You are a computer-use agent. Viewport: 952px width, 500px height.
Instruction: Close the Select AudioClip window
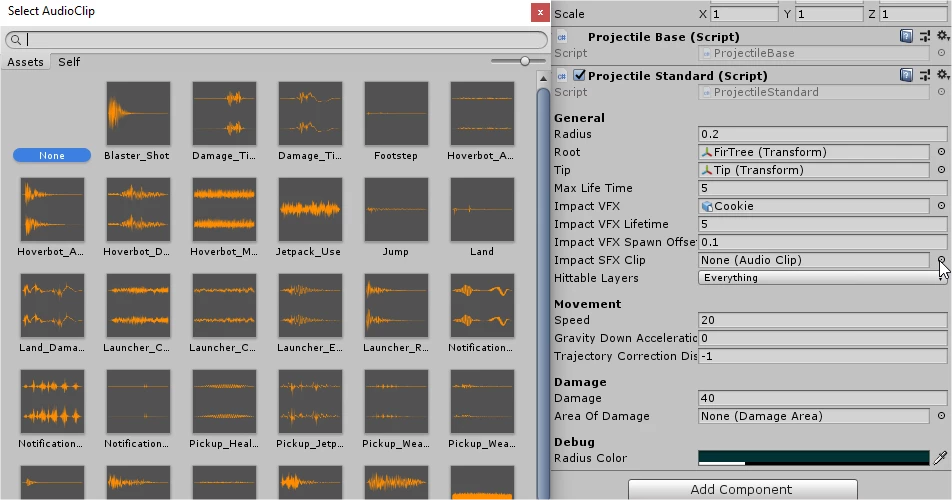coord(540,12)
